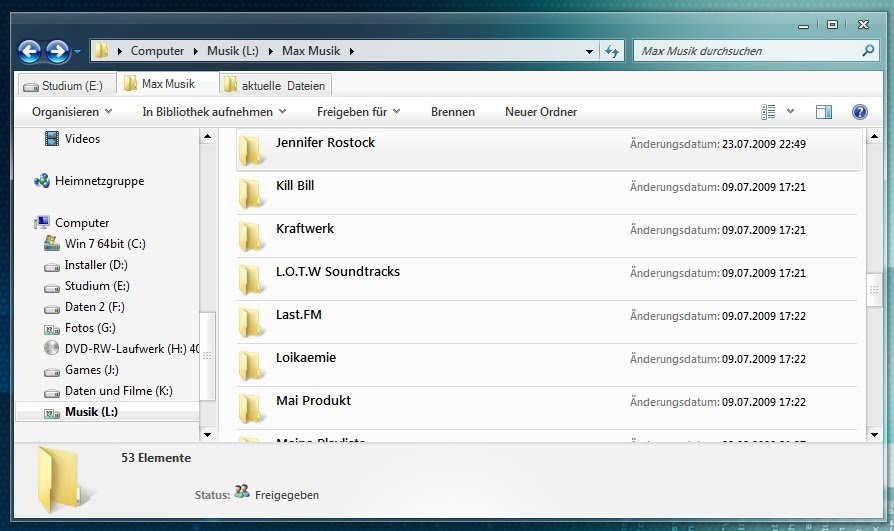Open Studium (E:) drive in navigation pane

[x=97, y=286]
